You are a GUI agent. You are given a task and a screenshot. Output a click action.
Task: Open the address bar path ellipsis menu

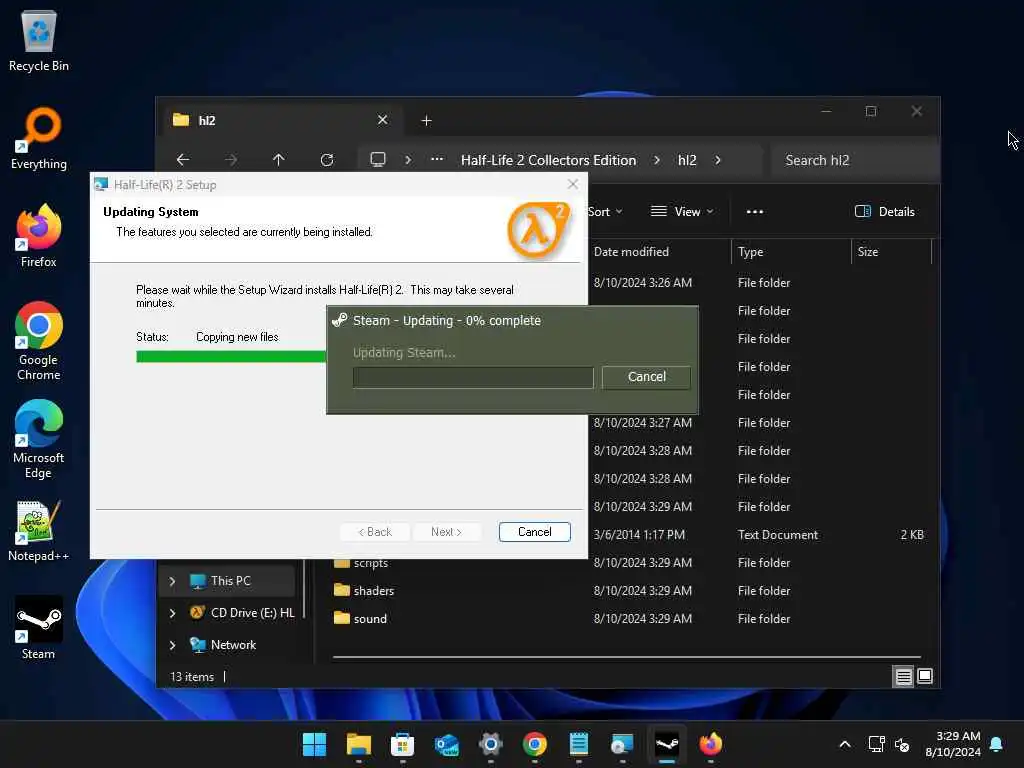[437, 160]
